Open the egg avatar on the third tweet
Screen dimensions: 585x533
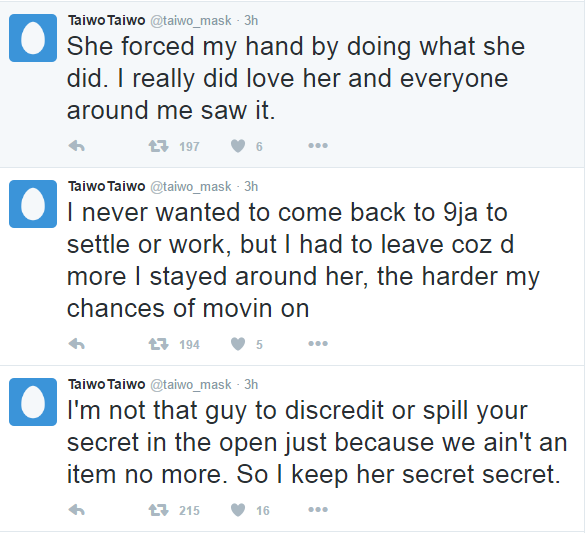(x=33, y=402)
